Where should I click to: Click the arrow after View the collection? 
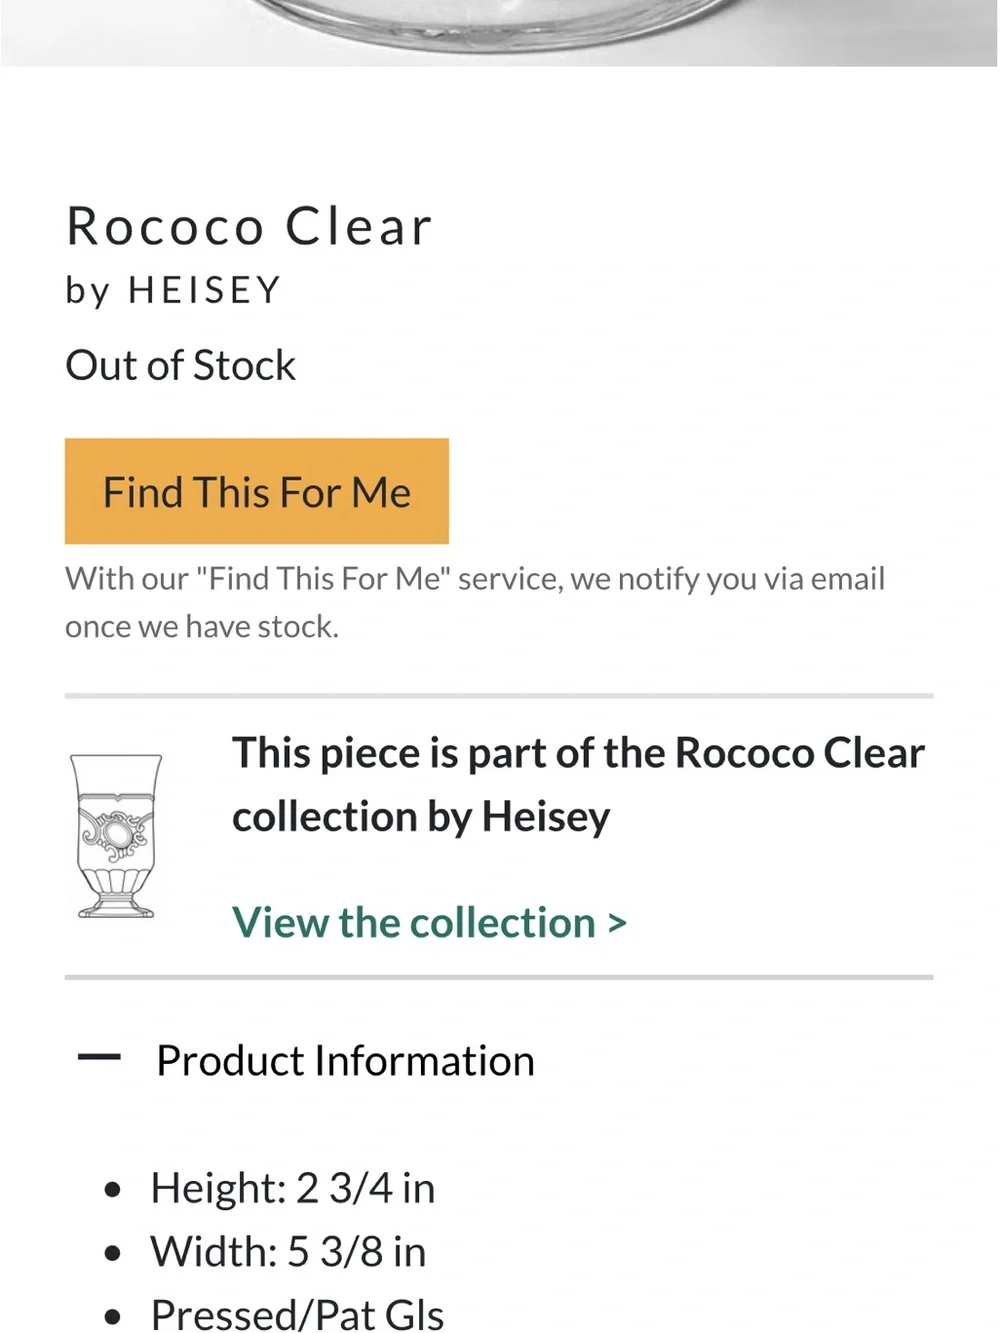pyautogui.click(x=617, y=923)
